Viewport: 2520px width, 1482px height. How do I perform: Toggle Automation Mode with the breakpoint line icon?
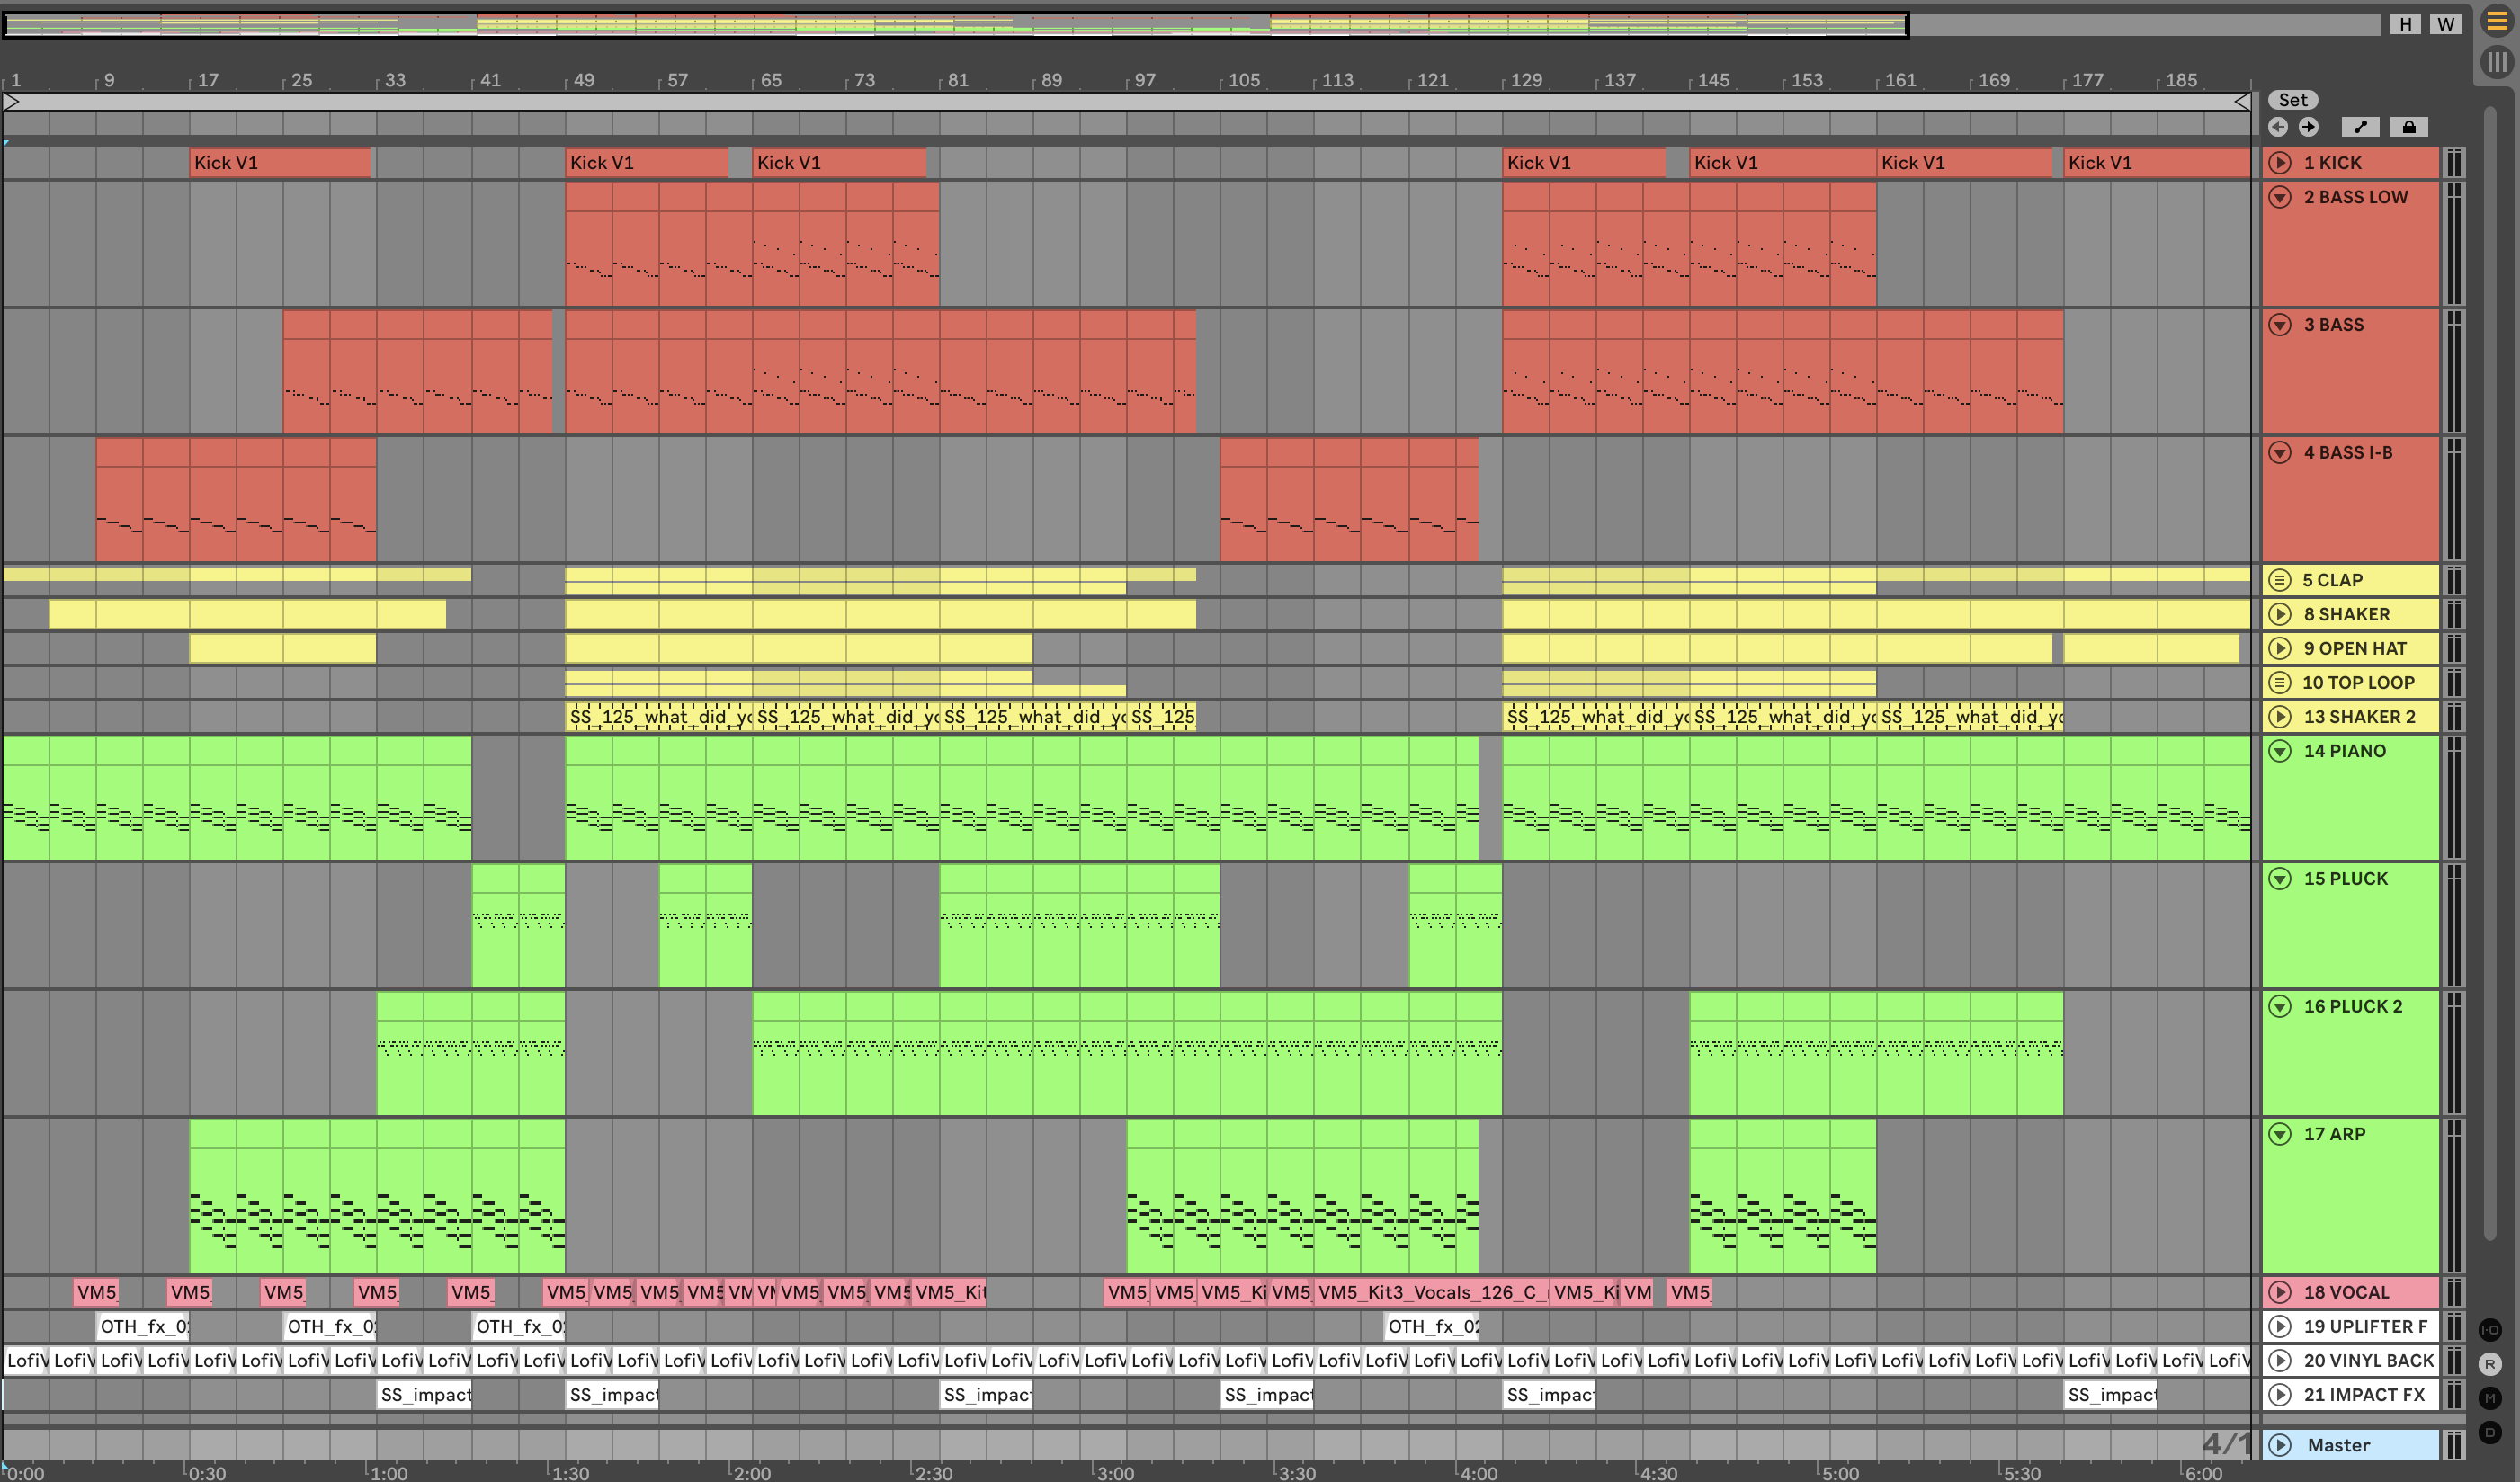click(2360, 127)
